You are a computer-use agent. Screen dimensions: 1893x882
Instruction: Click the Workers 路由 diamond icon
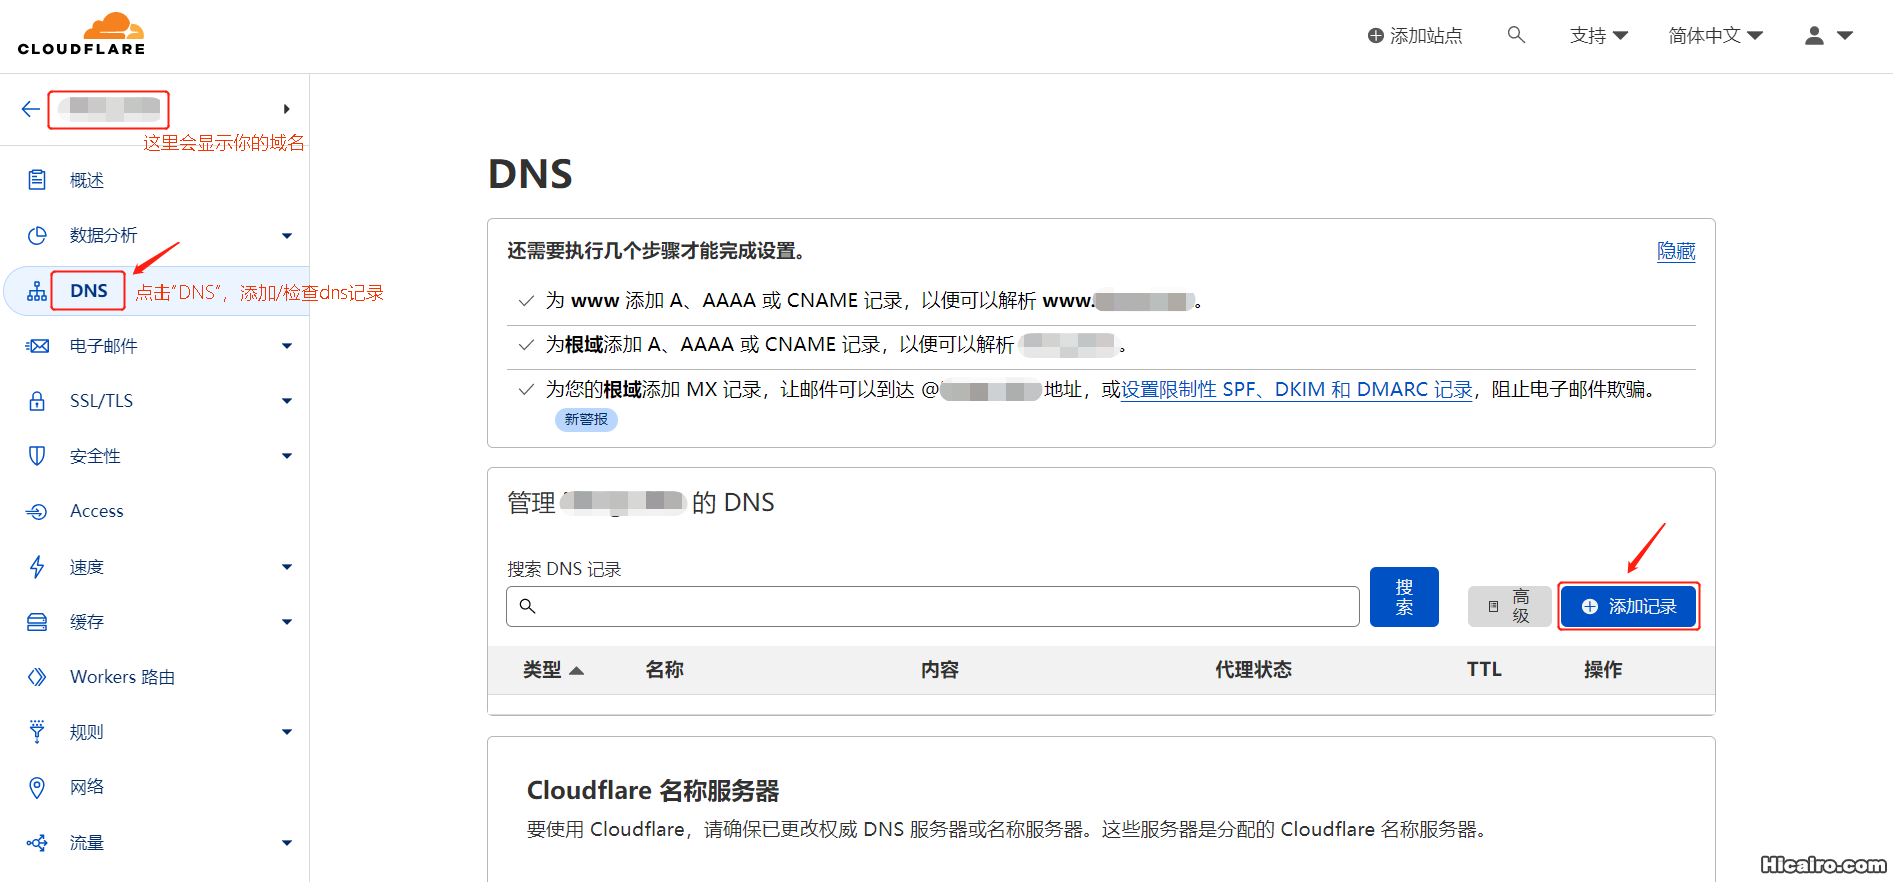click(x=37, y=677)
